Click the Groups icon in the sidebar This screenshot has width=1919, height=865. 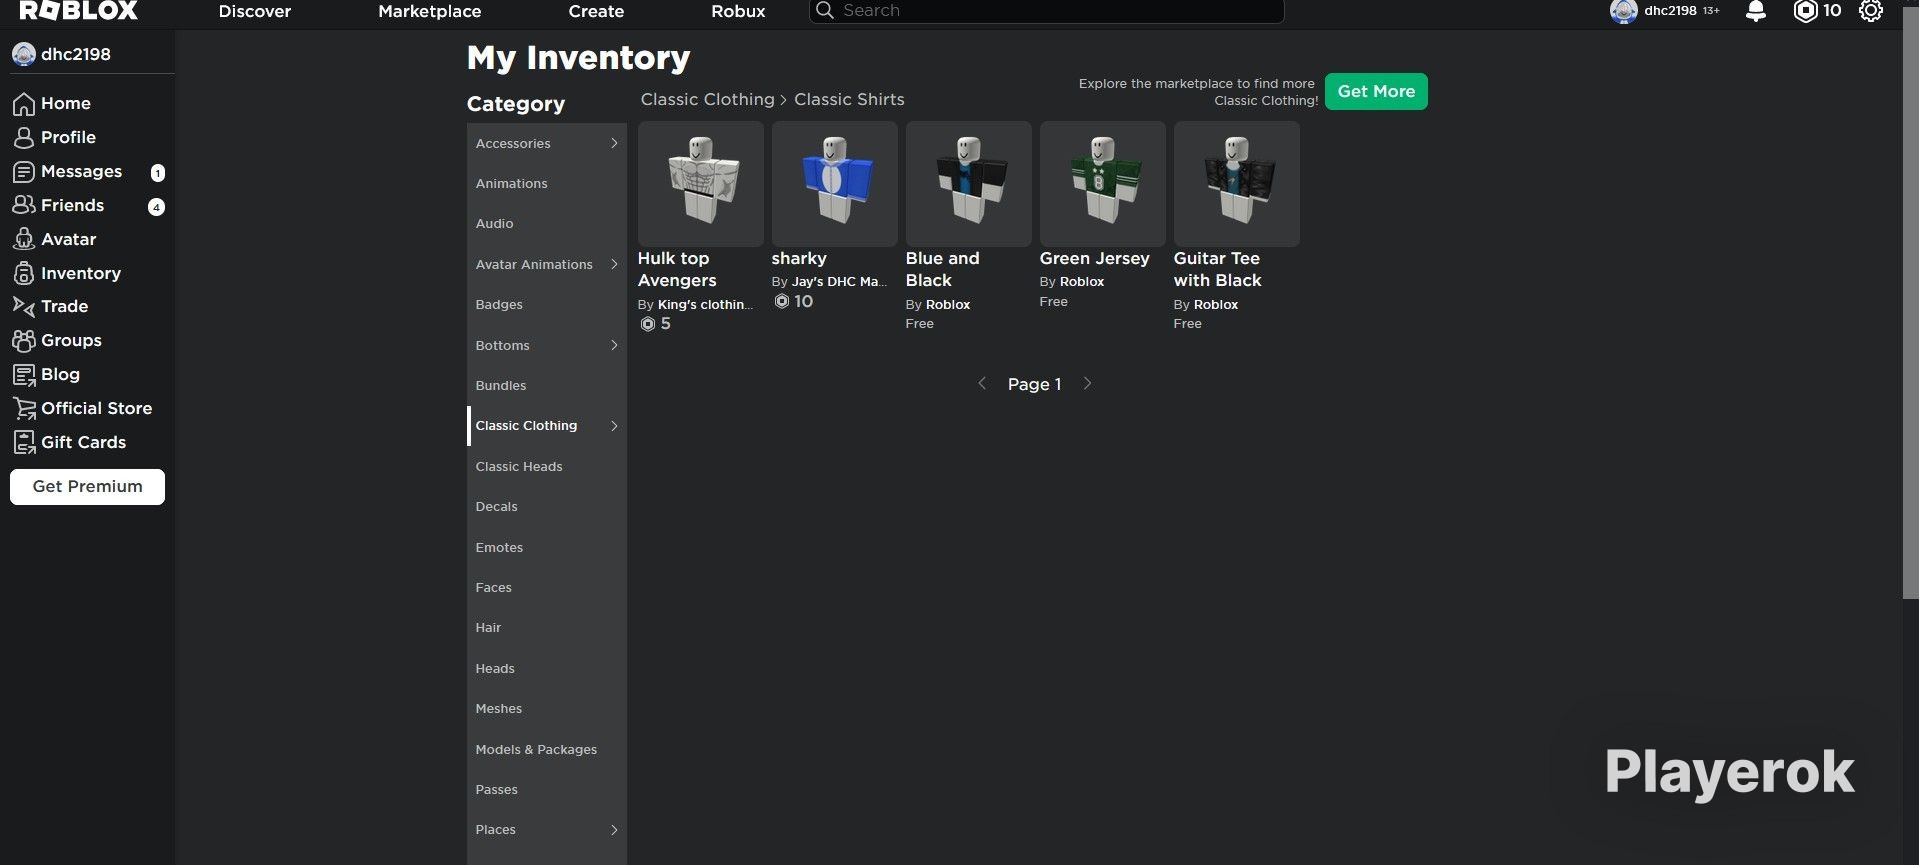[24, 340]
